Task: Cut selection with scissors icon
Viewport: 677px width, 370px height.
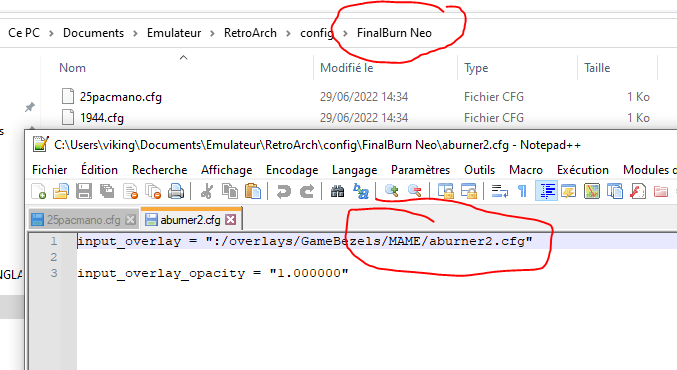Action: 207,191
